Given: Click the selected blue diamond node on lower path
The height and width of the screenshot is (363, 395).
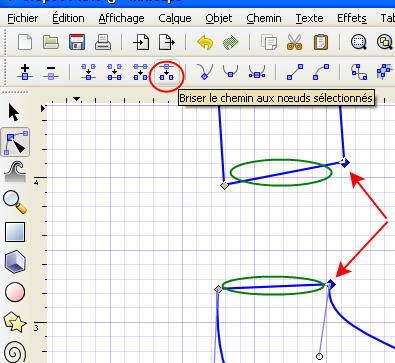Looking at the screenshot, I should tap(330, 284).
